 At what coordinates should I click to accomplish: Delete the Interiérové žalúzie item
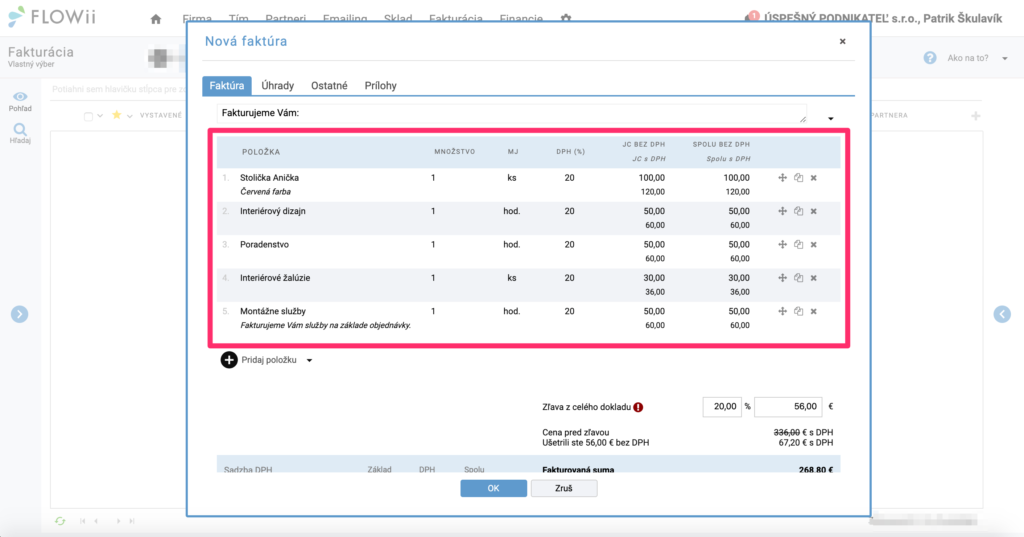point(814,278)
